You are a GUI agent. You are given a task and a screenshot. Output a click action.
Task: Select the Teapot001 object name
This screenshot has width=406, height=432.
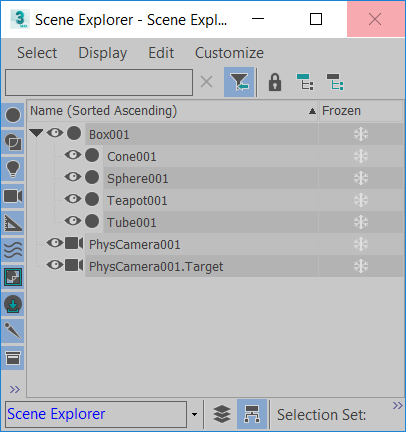[137, 201]
